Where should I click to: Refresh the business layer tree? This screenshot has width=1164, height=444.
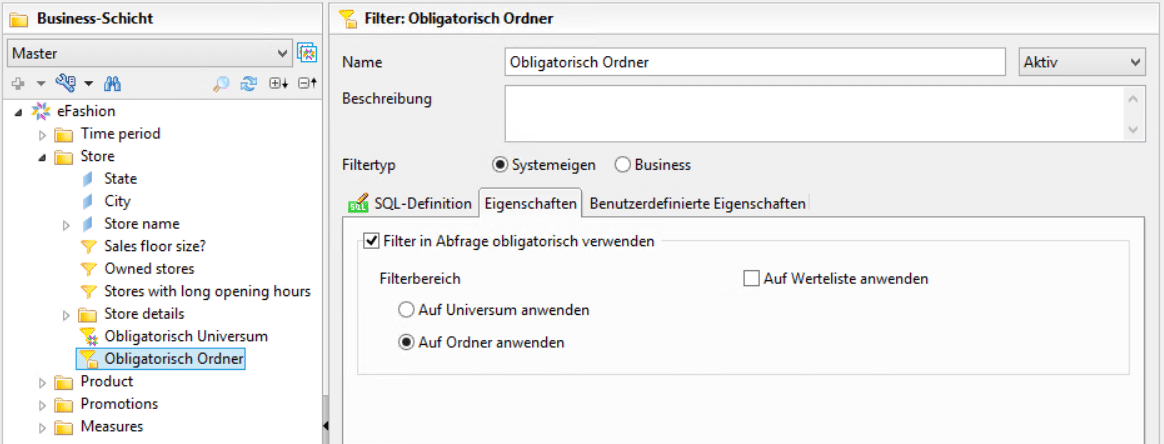coord(248,84)
